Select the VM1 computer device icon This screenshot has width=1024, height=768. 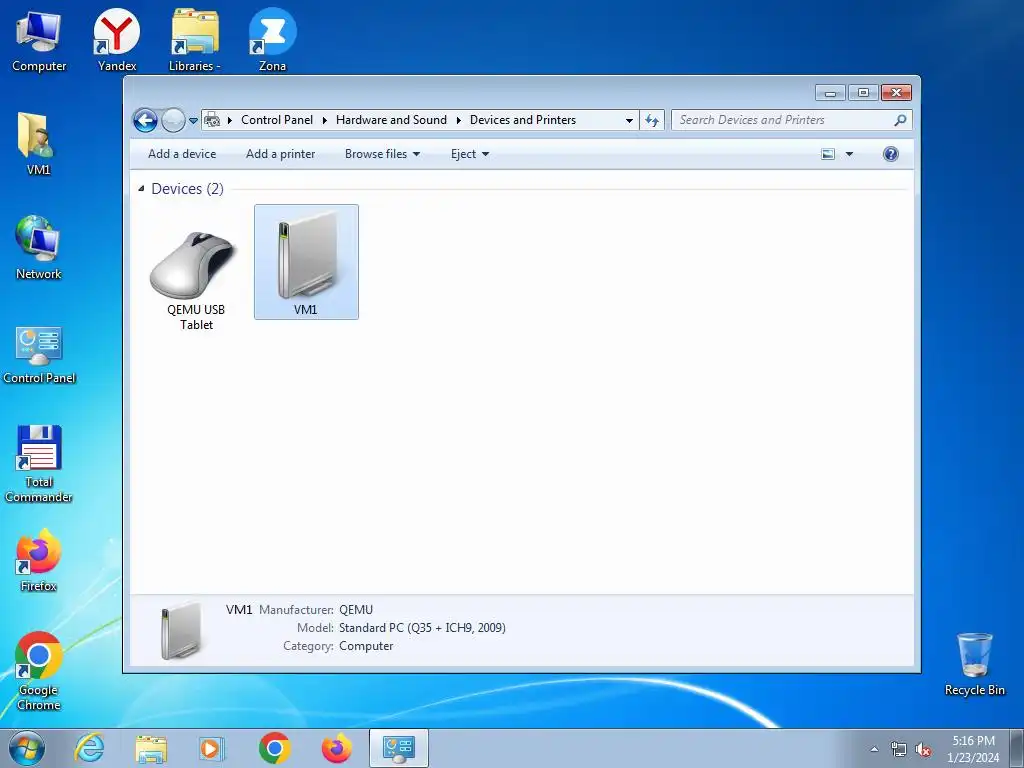pyautogui.click(x=306, y=262)
